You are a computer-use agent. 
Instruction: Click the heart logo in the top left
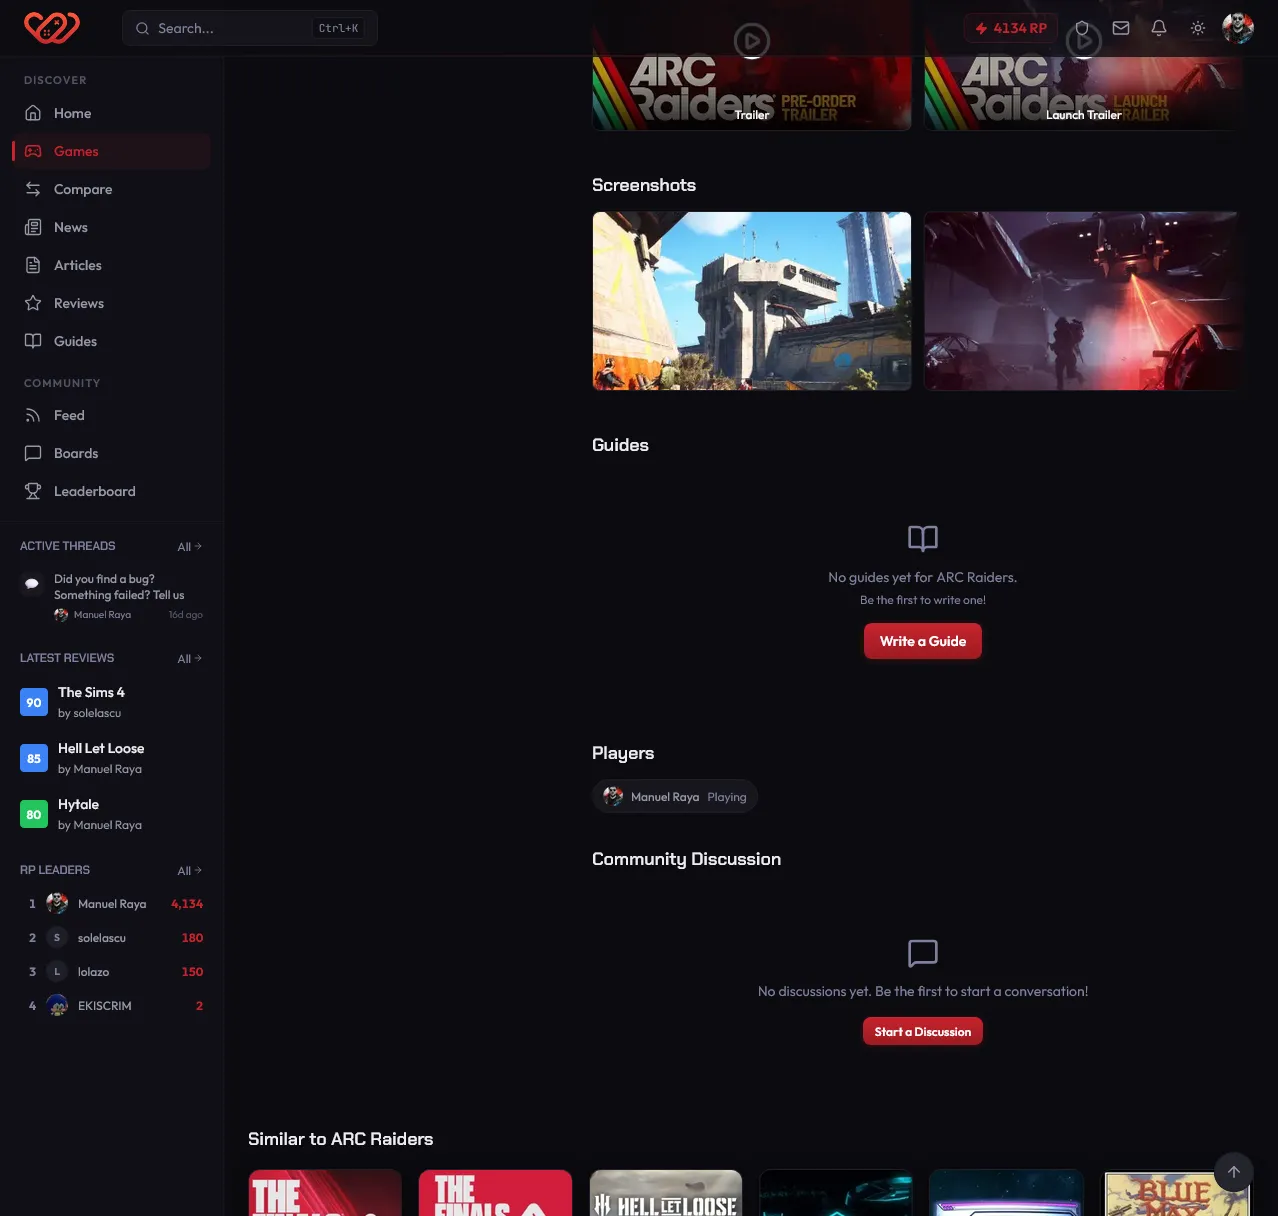point(51,27)
